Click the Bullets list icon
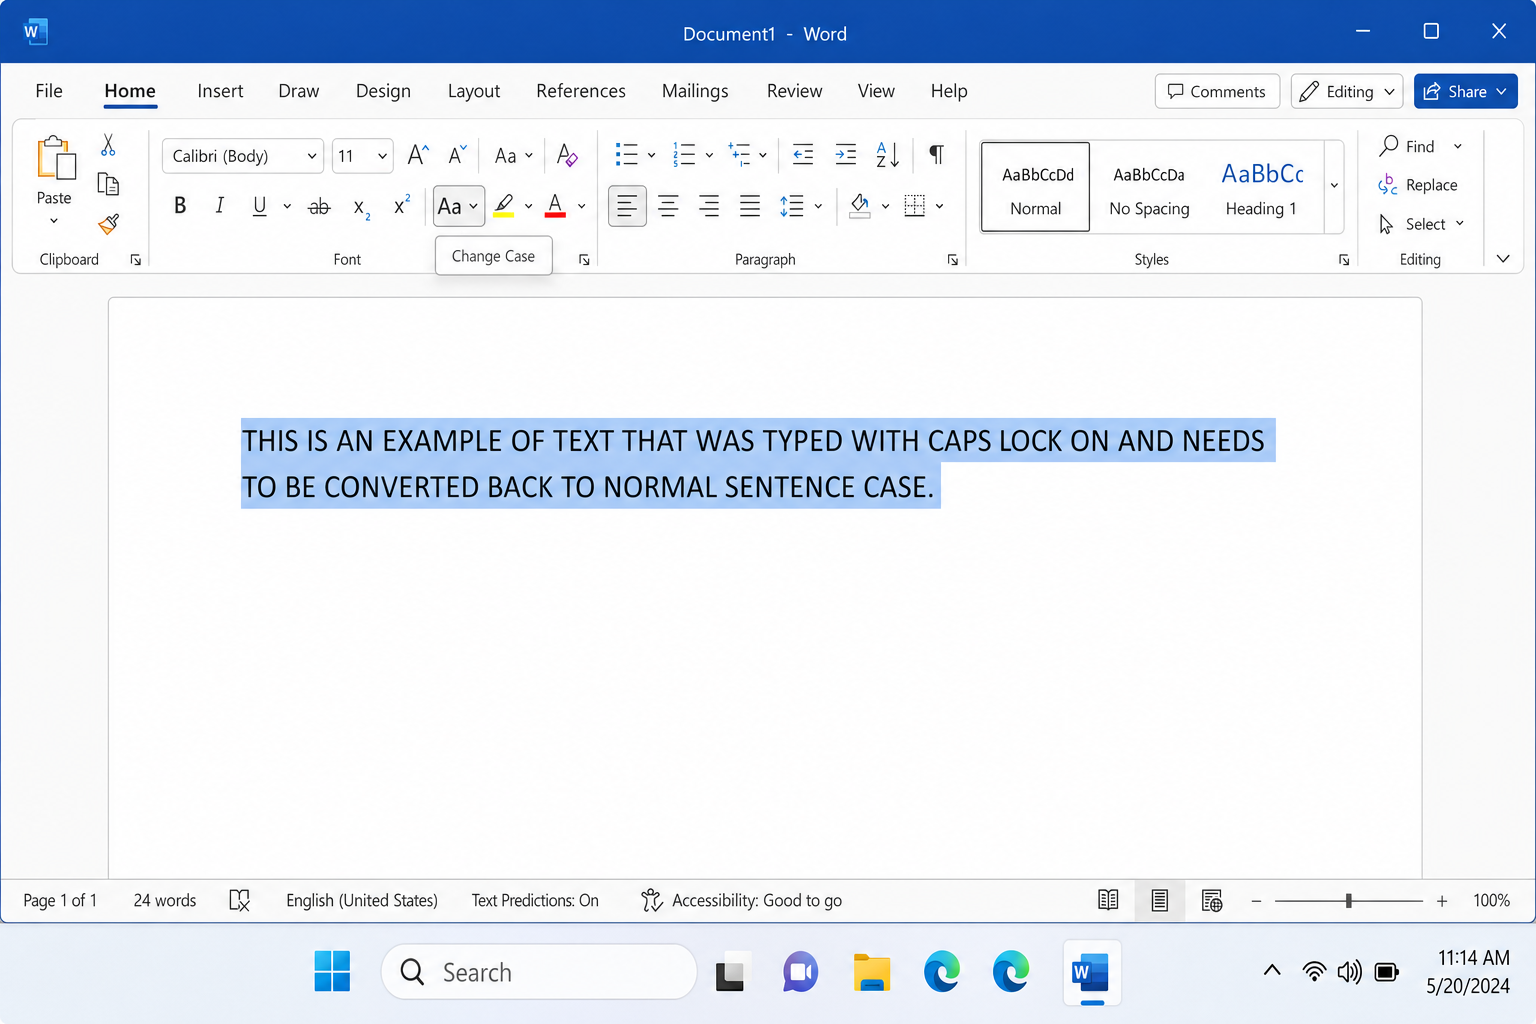The image size is (1536, 1024). click(x=627, y=154)
